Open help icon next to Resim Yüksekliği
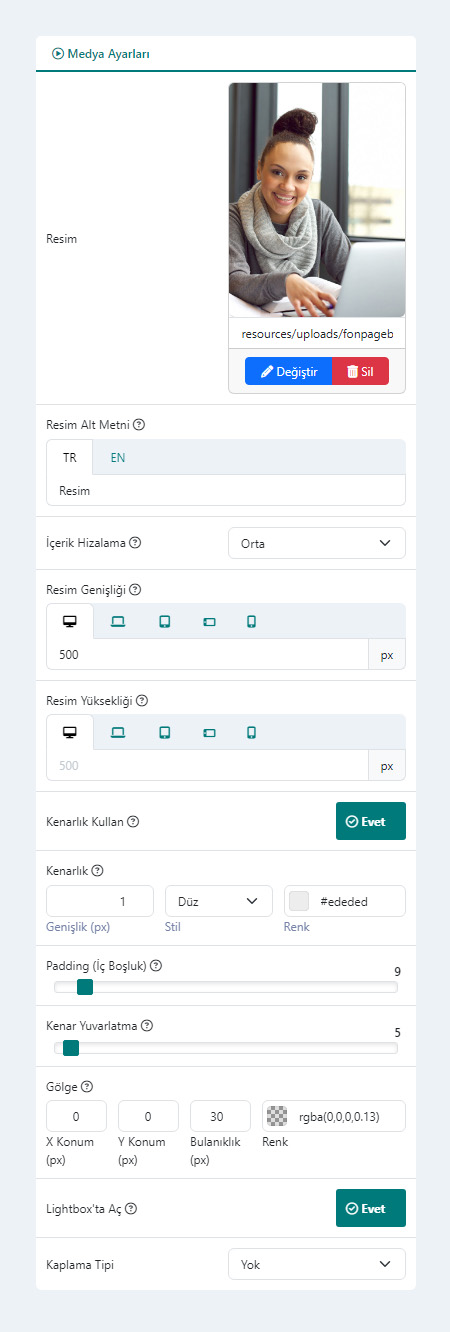The width and height of the screenshot is (450, 1332). (x=141, y=701)
